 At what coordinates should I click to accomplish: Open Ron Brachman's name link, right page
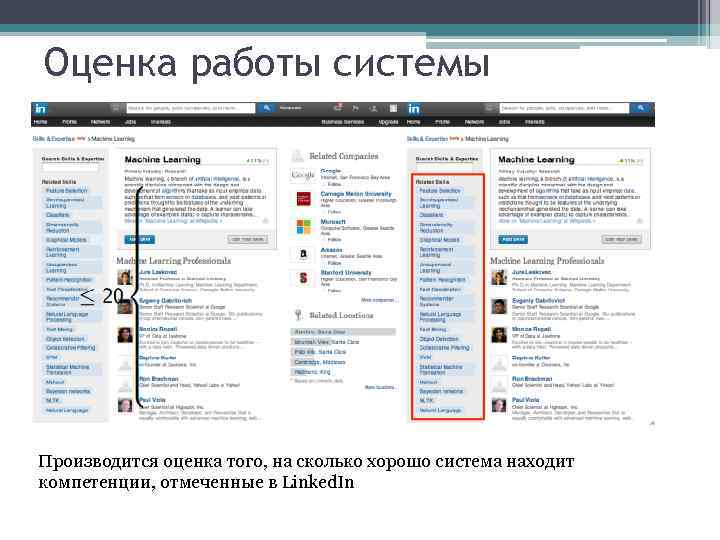532,379
